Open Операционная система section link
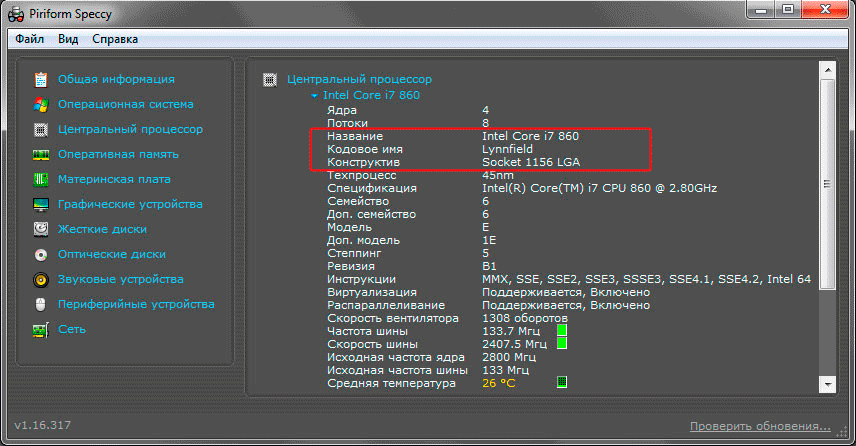The width and height of the screenshot is (856, 446). tap(126, 104)
